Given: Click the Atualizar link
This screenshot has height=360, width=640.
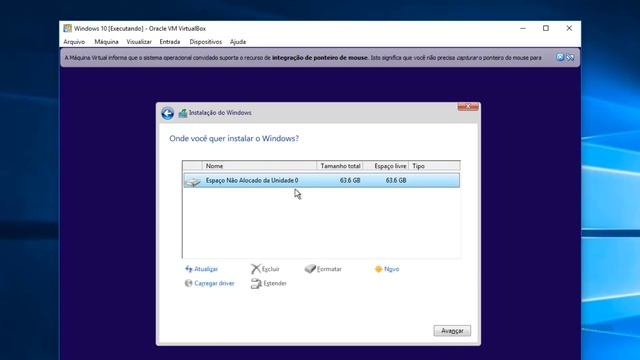Looking at the screenshot, I should pyautogui.click(x=206, y=269).
